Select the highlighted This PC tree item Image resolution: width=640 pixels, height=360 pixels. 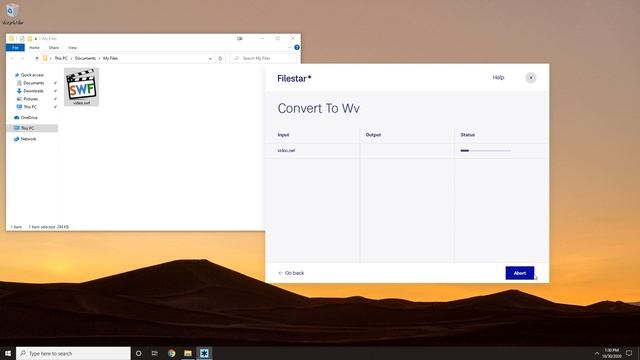click(32, 128)
